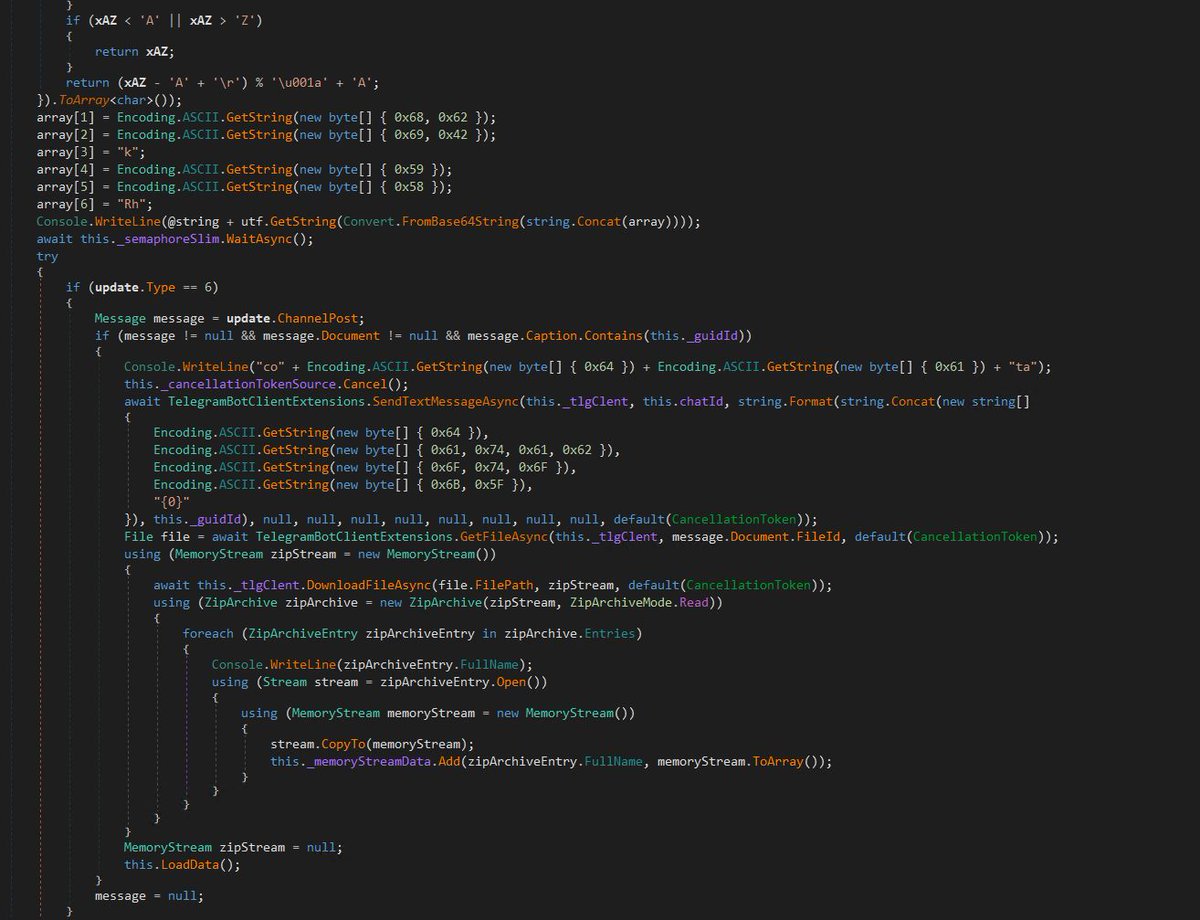This screenshot has height=920, width=1200.
Task: Click the Console.WriteLine("co" + ...) line
Action: (588, 367)
